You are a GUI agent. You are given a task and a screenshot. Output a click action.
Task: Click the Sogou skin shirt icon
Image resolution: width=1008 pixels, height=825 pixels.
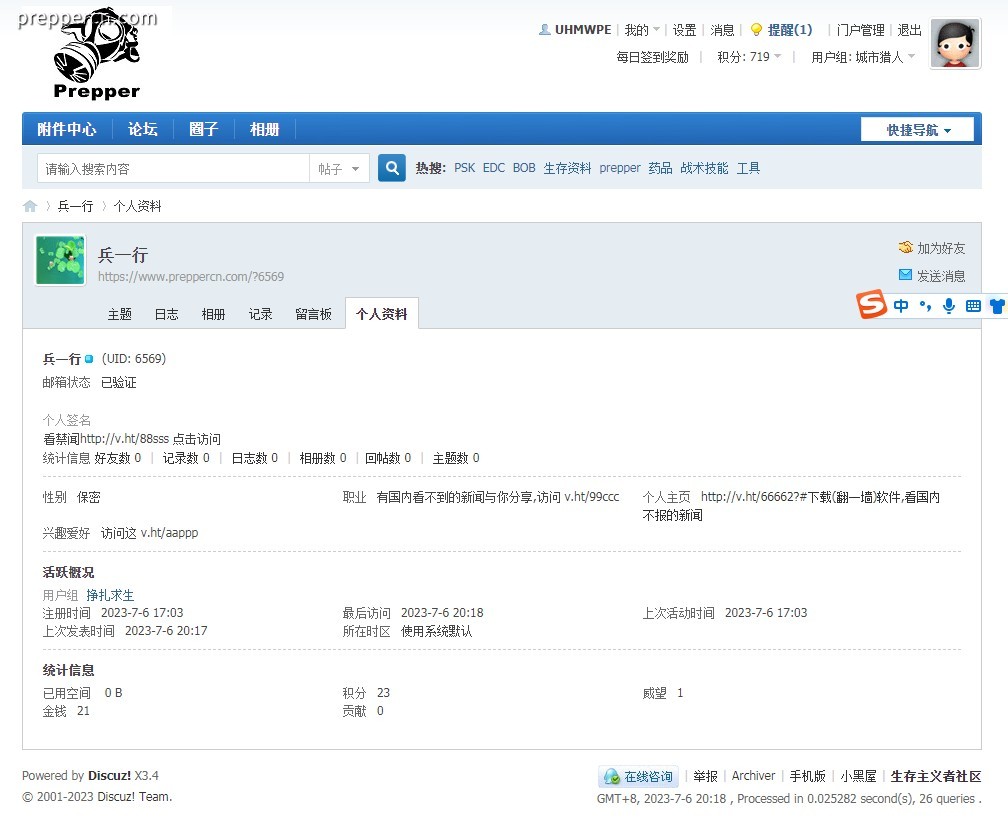point(998,306)
